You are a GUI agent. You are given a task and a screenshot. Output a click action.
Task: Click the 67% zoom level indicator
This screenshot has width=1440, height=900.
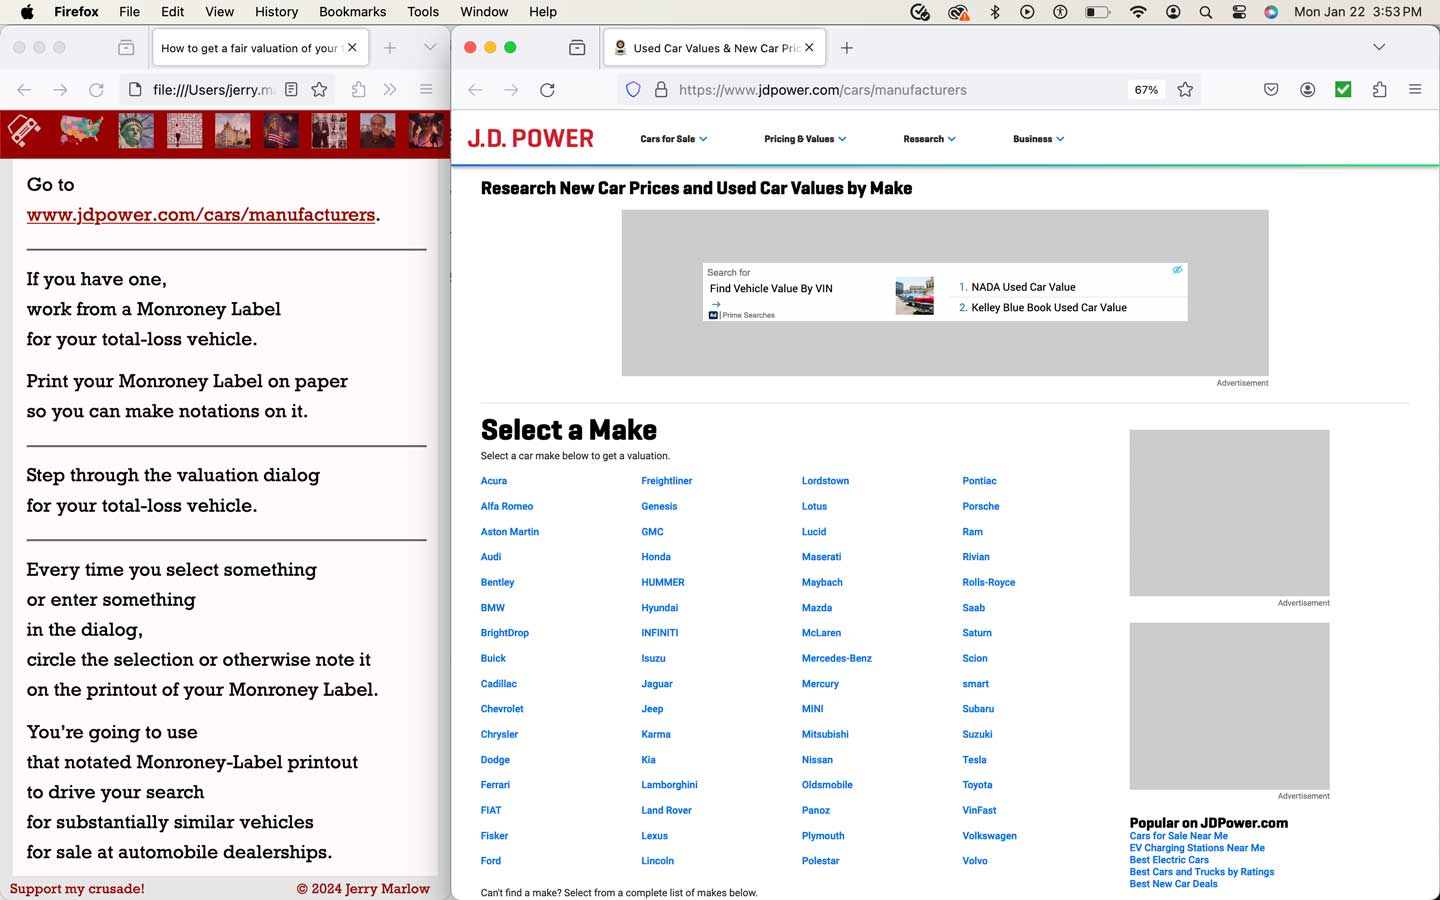(1146, 90)
